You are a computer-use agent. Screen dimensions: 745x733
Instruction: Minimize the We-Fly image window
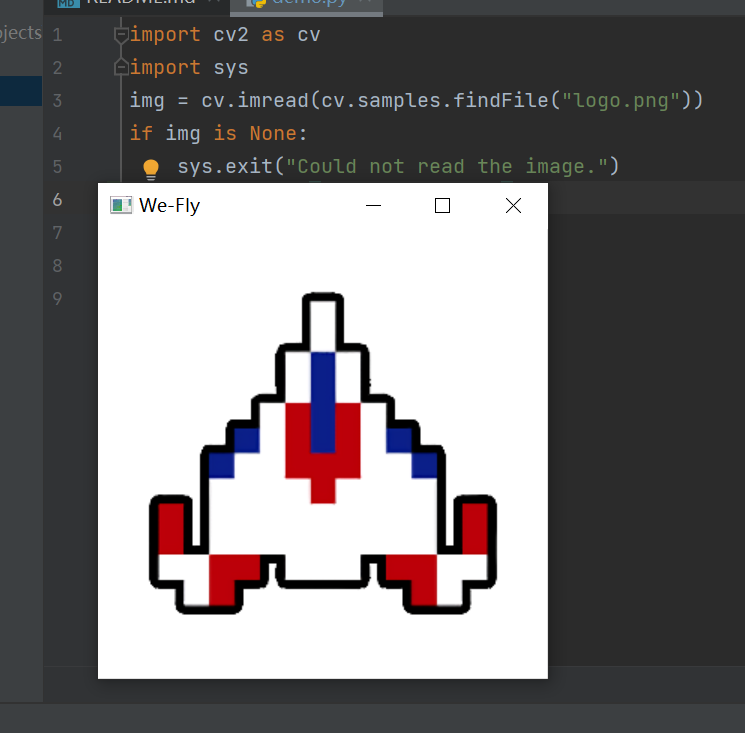374,206
